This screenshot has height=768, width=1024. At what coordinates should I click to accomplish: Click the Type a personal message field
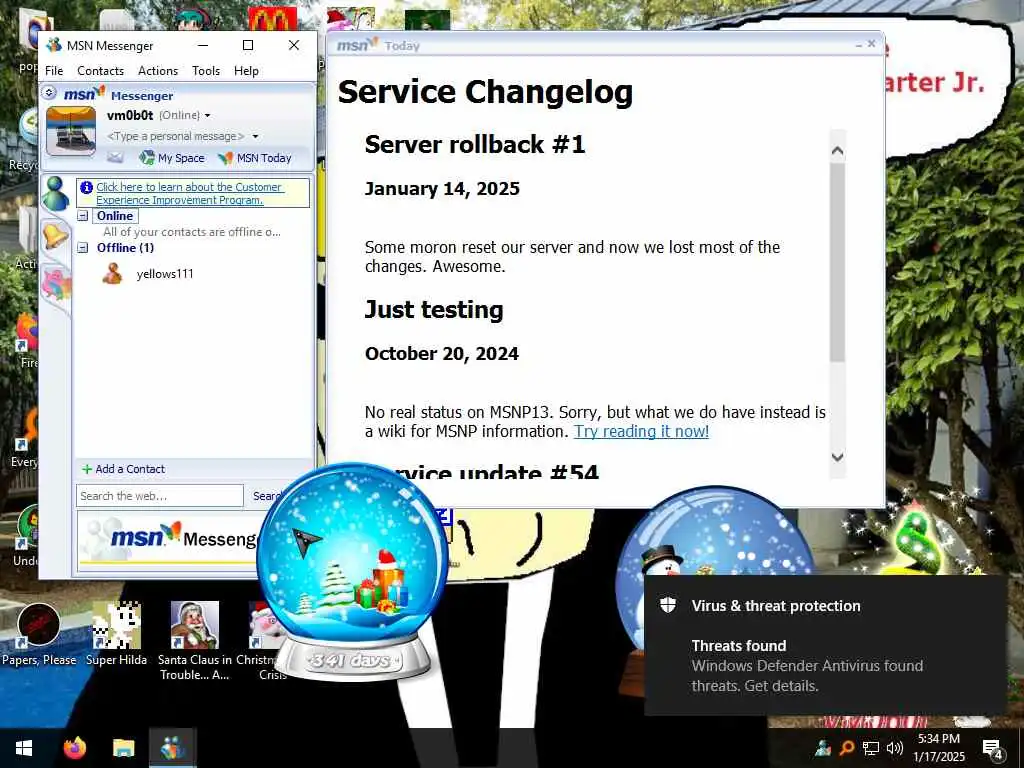tap(176, 136)
